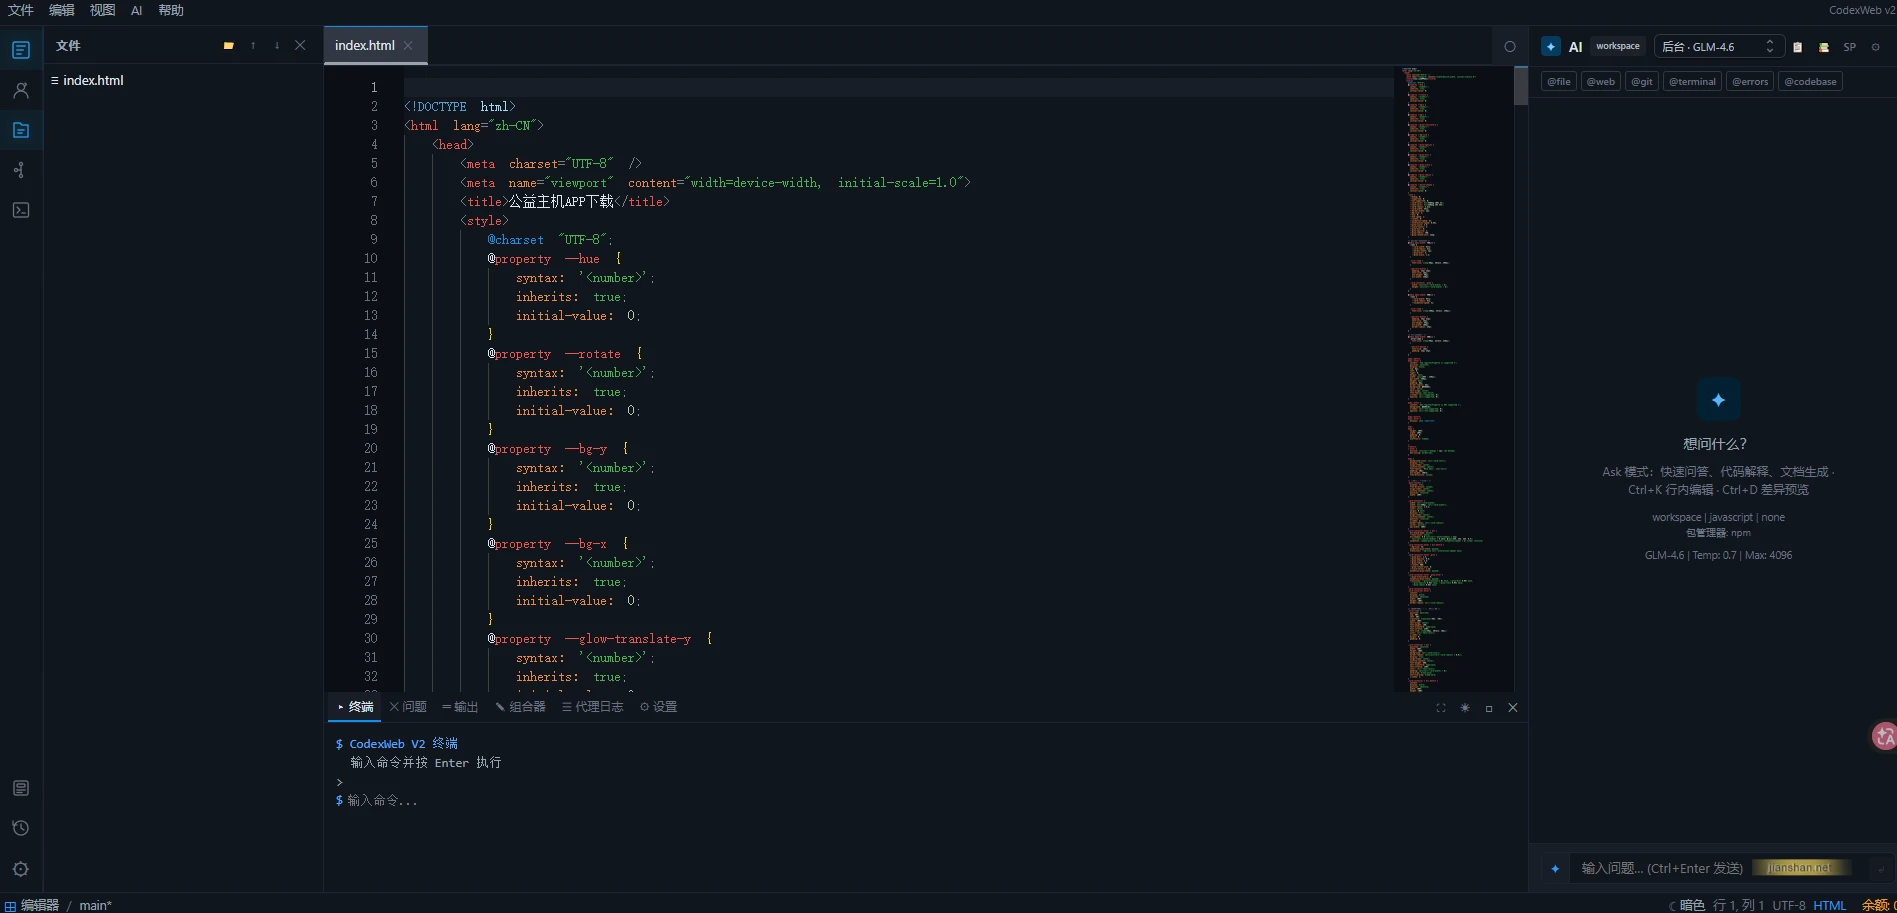
Task: Click the yellow open-folder icon in file panel
Action: [x=229, y=45]
